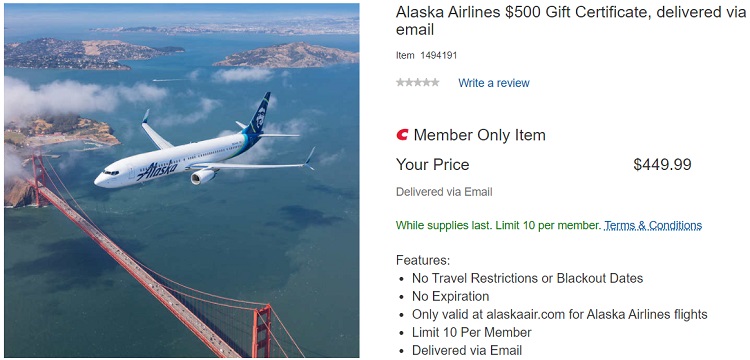Click the Costco member-only logo icon
The width and height of the screenshot is (750, 360).
tap(402, 135)
